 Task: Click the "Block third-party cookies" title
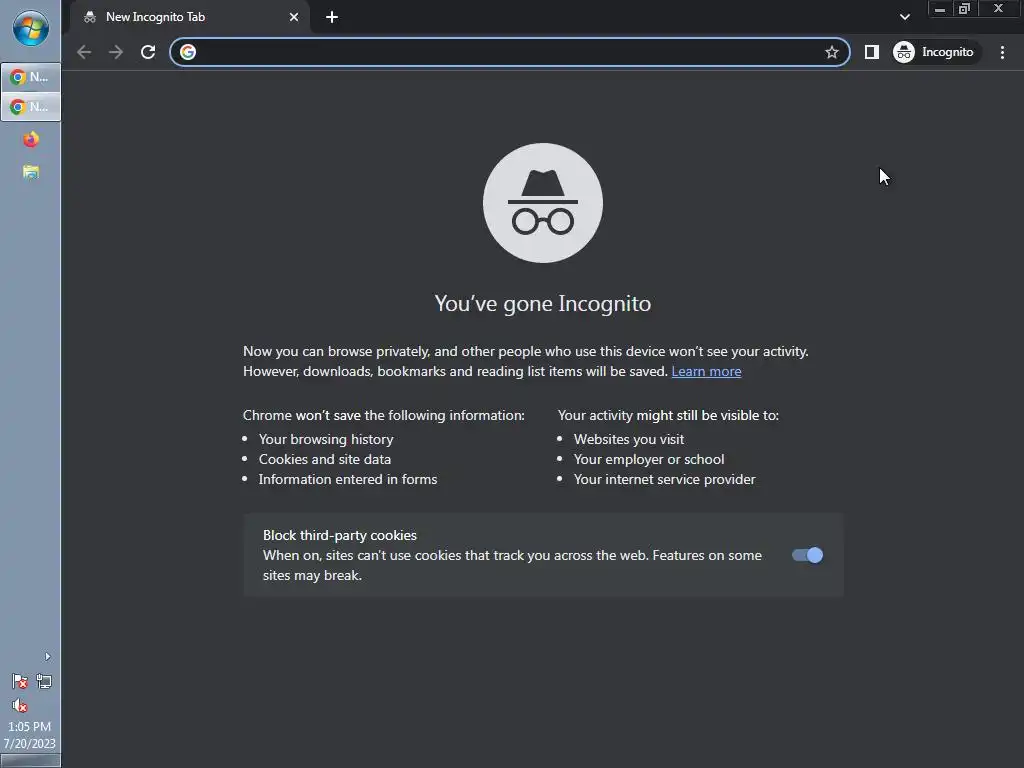pos(340,536)
